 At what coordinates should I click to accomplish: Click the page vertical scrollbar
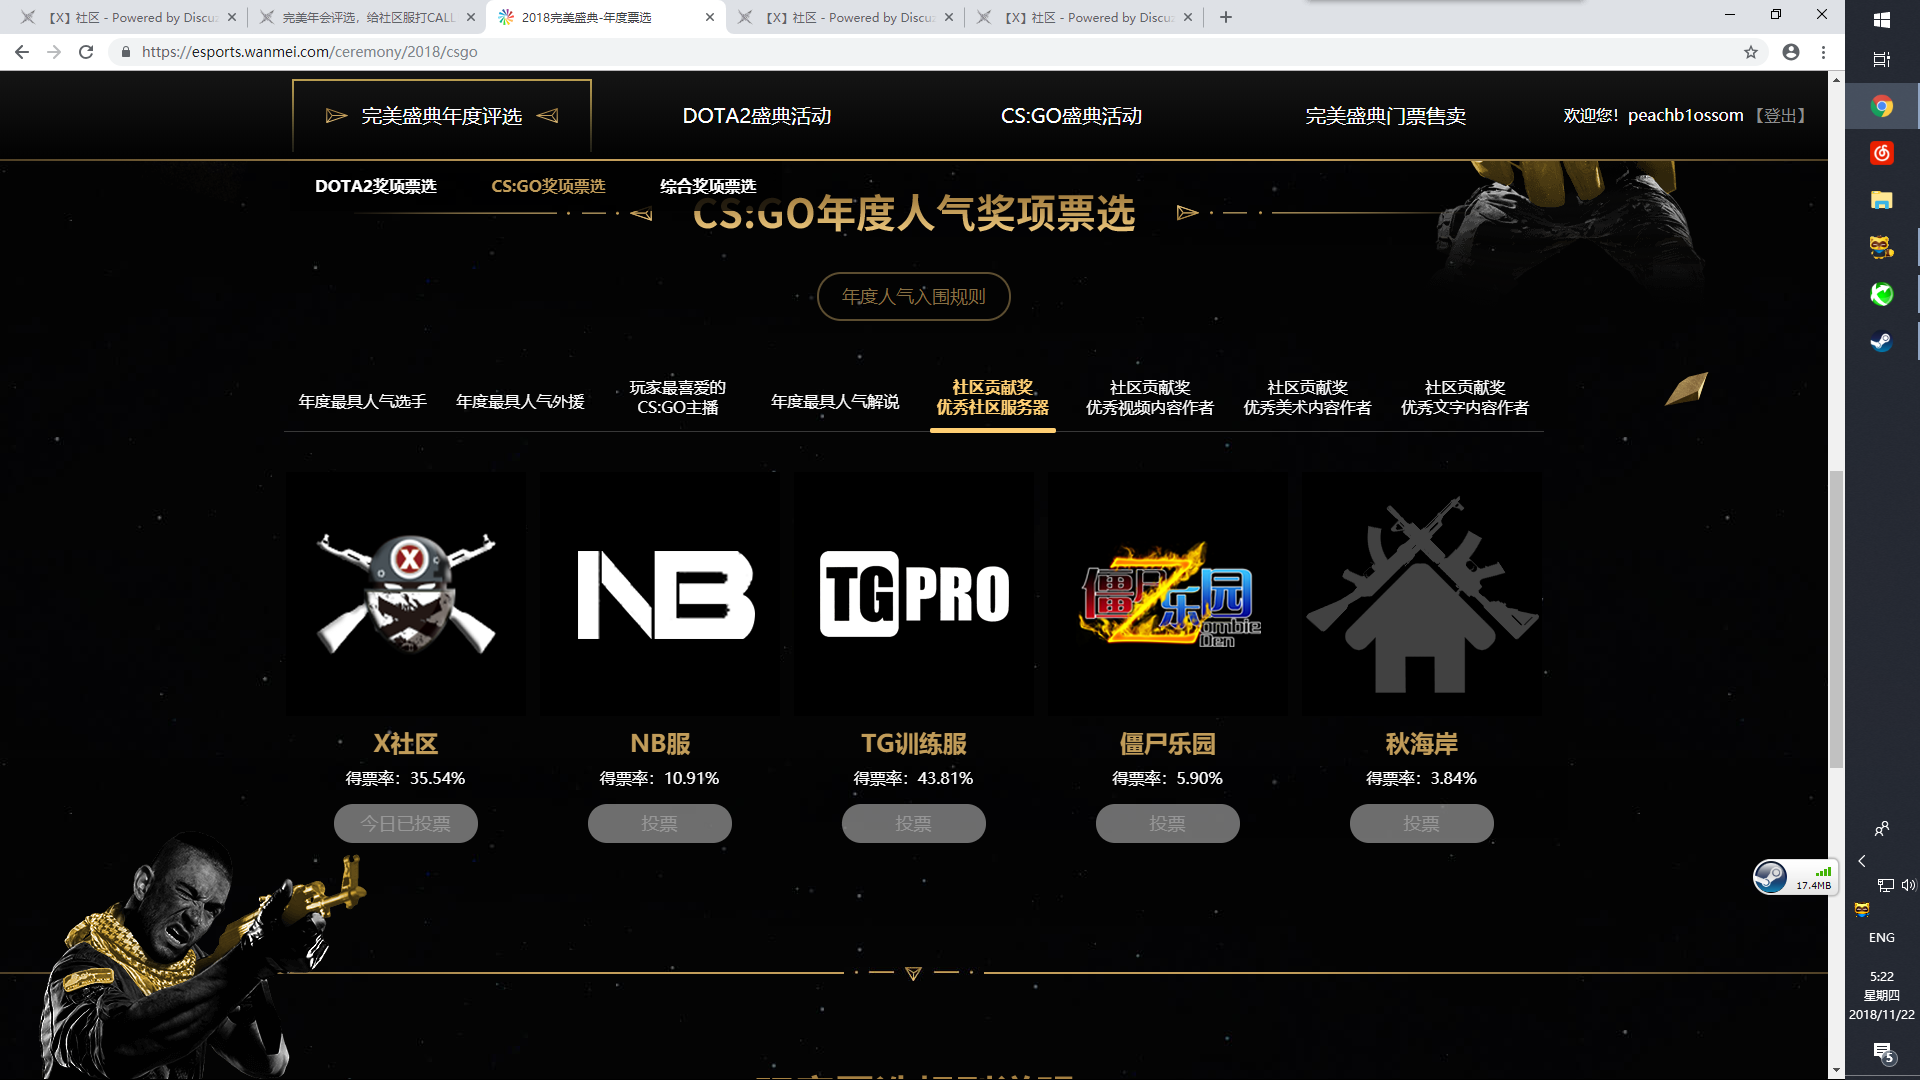pyautogui.click(x=1836, y=620)
